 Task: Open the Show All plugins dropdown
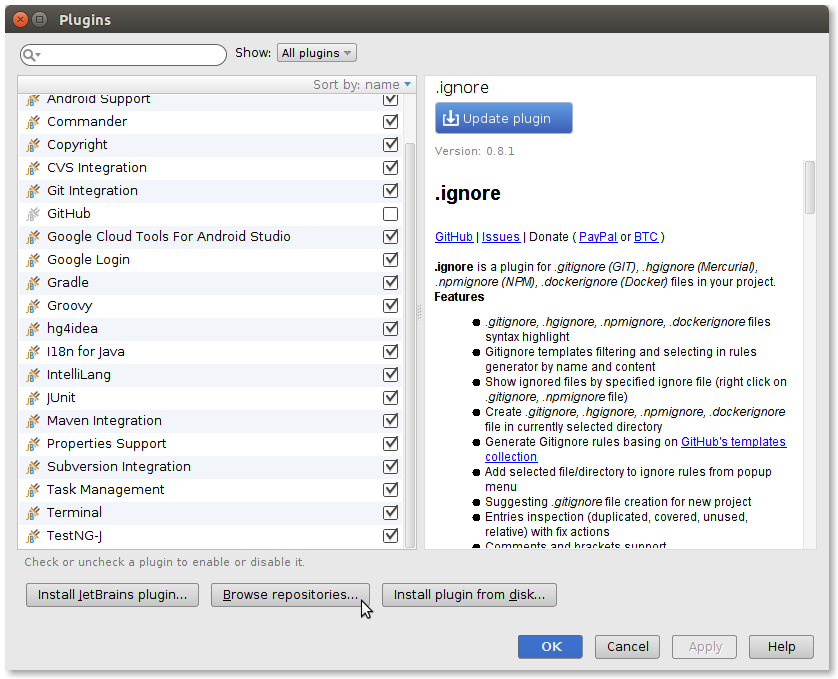pos(316,53)
